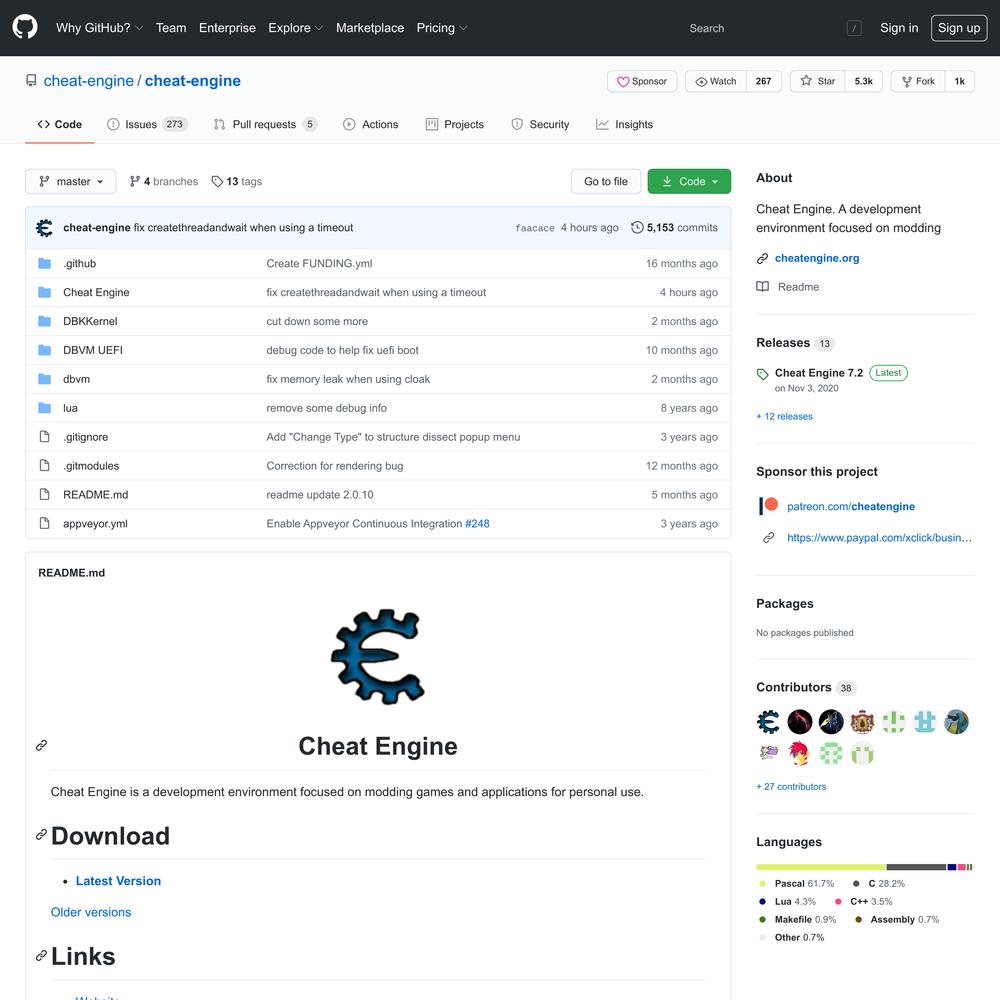1000x1000 pixels.
Task: Click the Enterprise menu item
Action: click(x=227, y=28)
